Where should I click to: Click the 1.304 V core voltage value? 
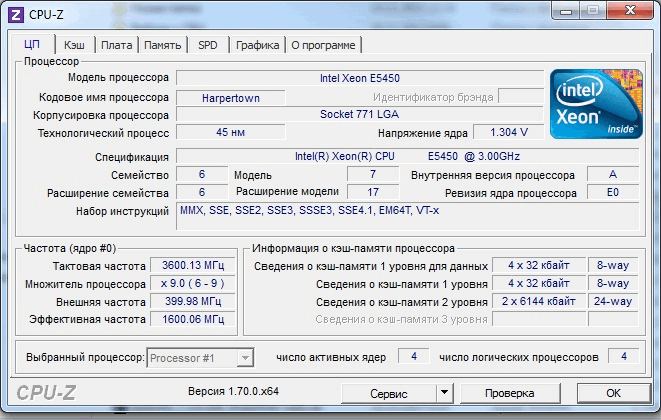(508, 132)
